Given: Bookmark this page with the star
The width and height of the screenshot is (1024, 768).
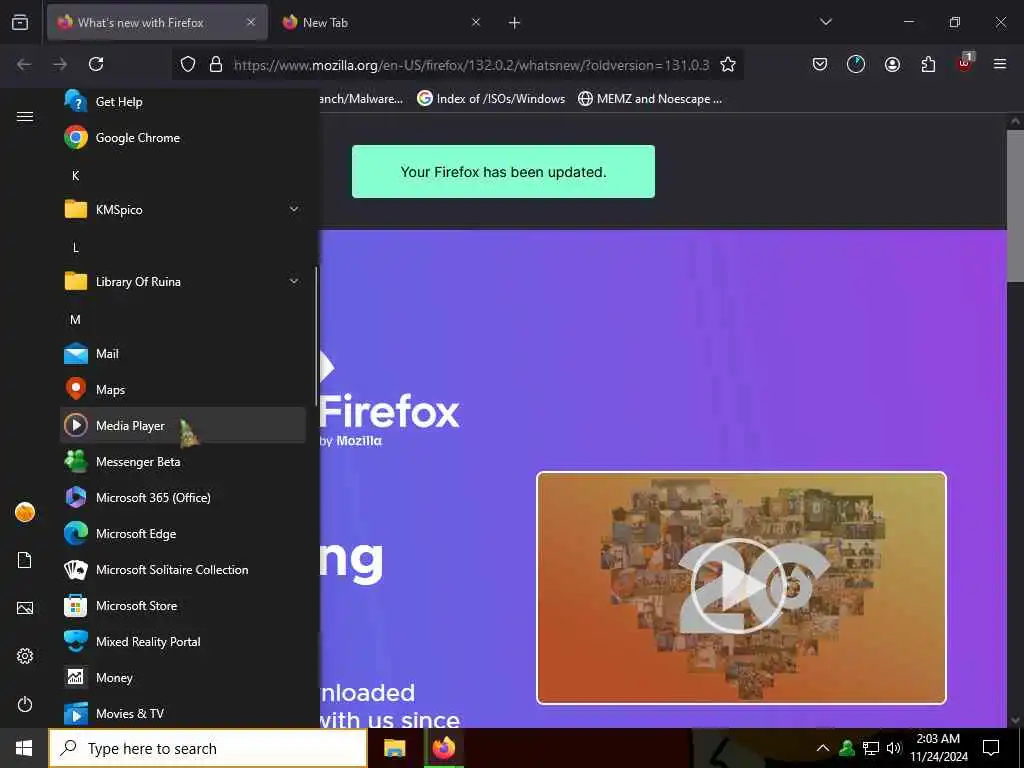Looking at the screenshot, I should (728, 64).
